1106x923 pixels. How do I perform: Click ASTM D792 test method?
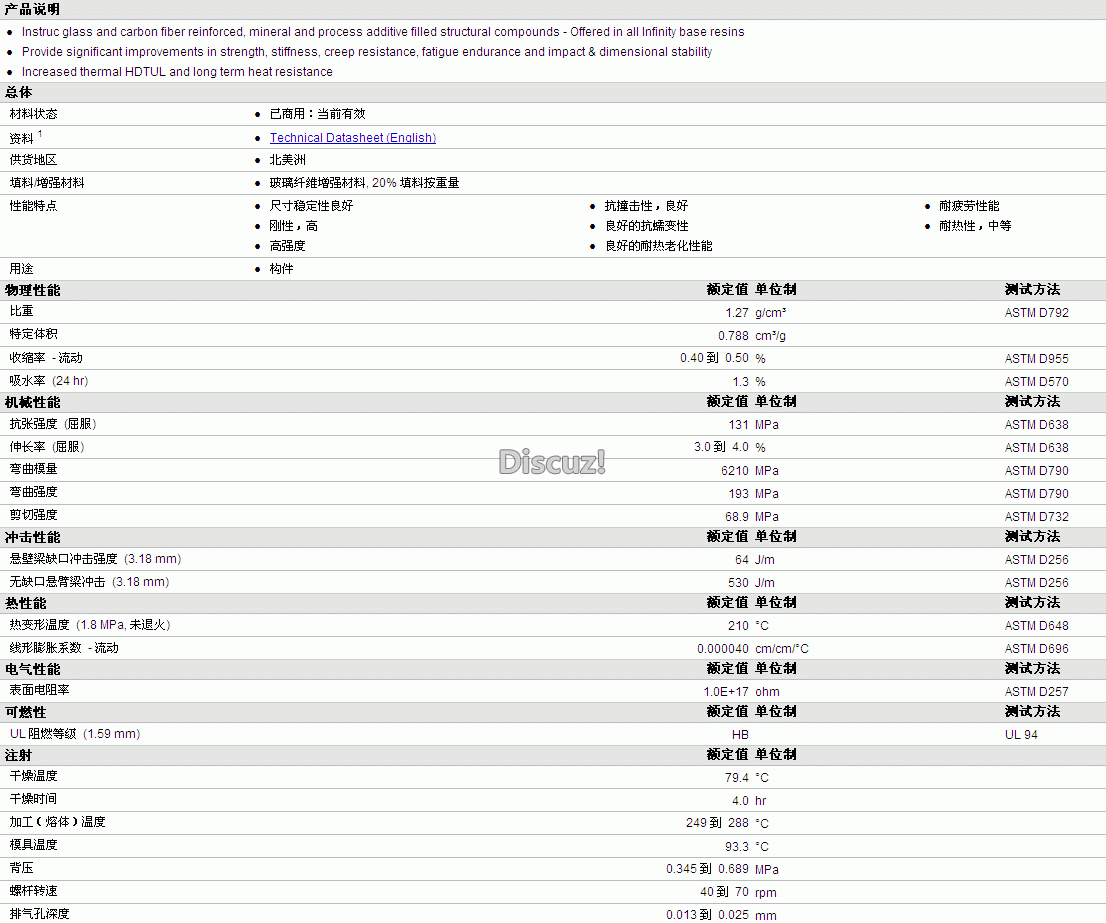click(x=1036, y=312)
